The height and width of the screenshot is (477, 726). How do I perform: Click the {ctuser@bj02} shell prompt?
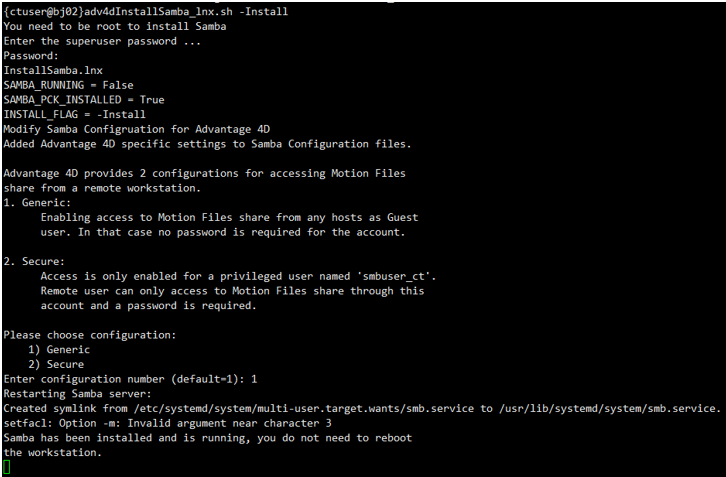coord(43,11)
